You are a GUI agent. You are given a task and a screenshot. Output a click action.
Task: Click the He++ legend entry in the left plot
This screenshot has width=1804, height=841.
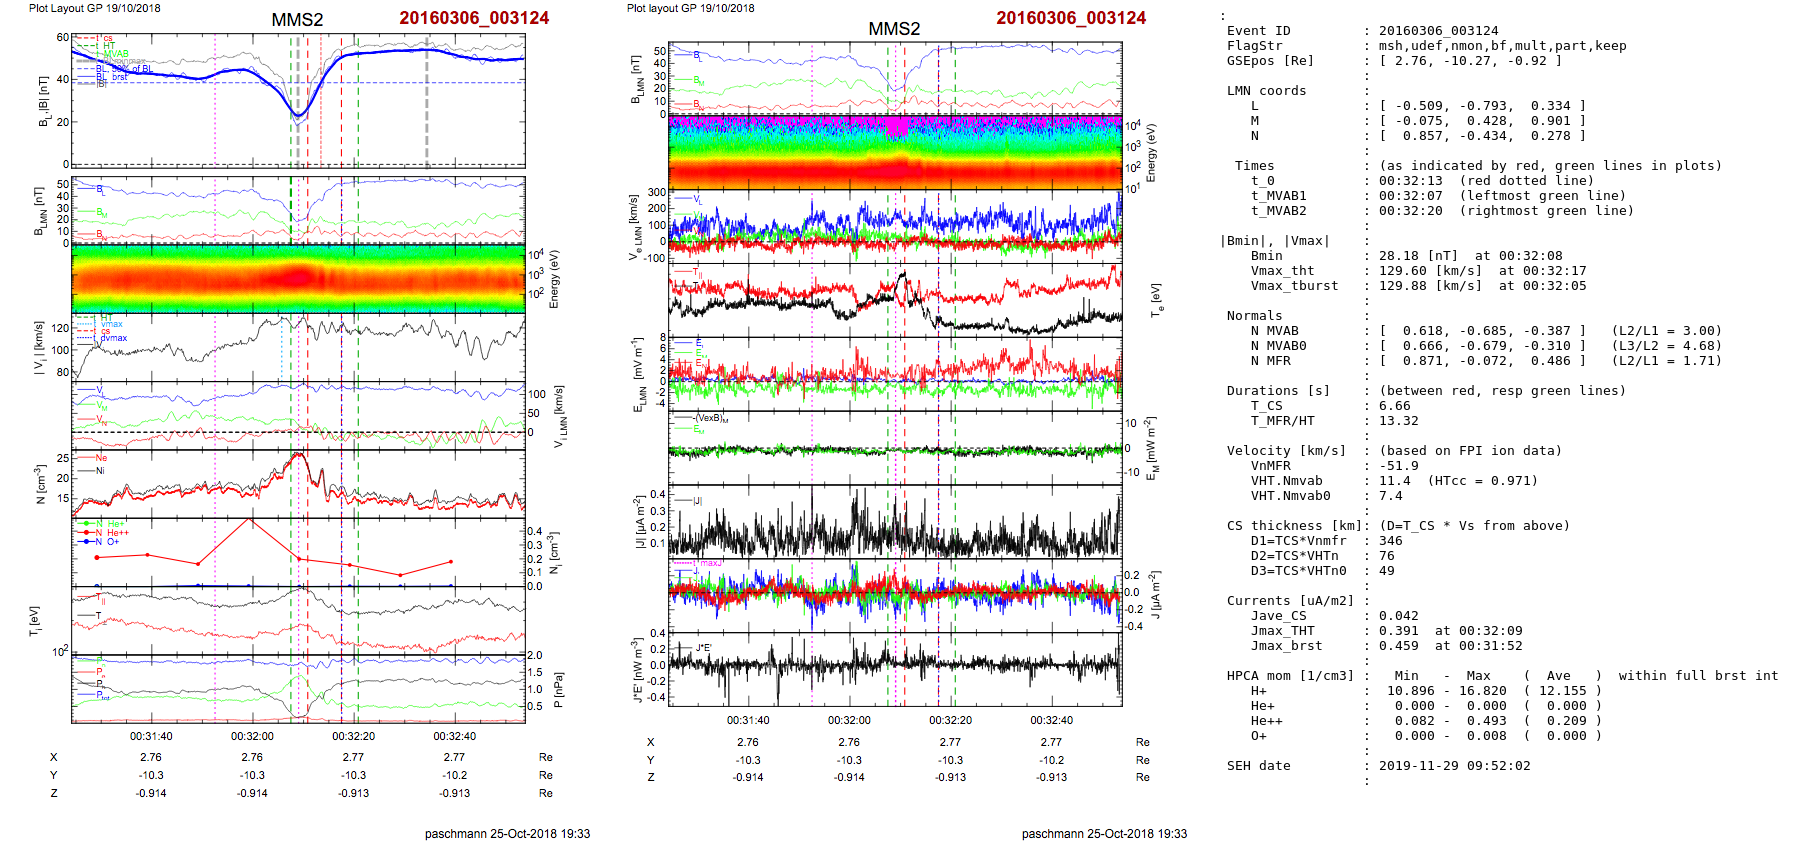click(x=117, y=533)
